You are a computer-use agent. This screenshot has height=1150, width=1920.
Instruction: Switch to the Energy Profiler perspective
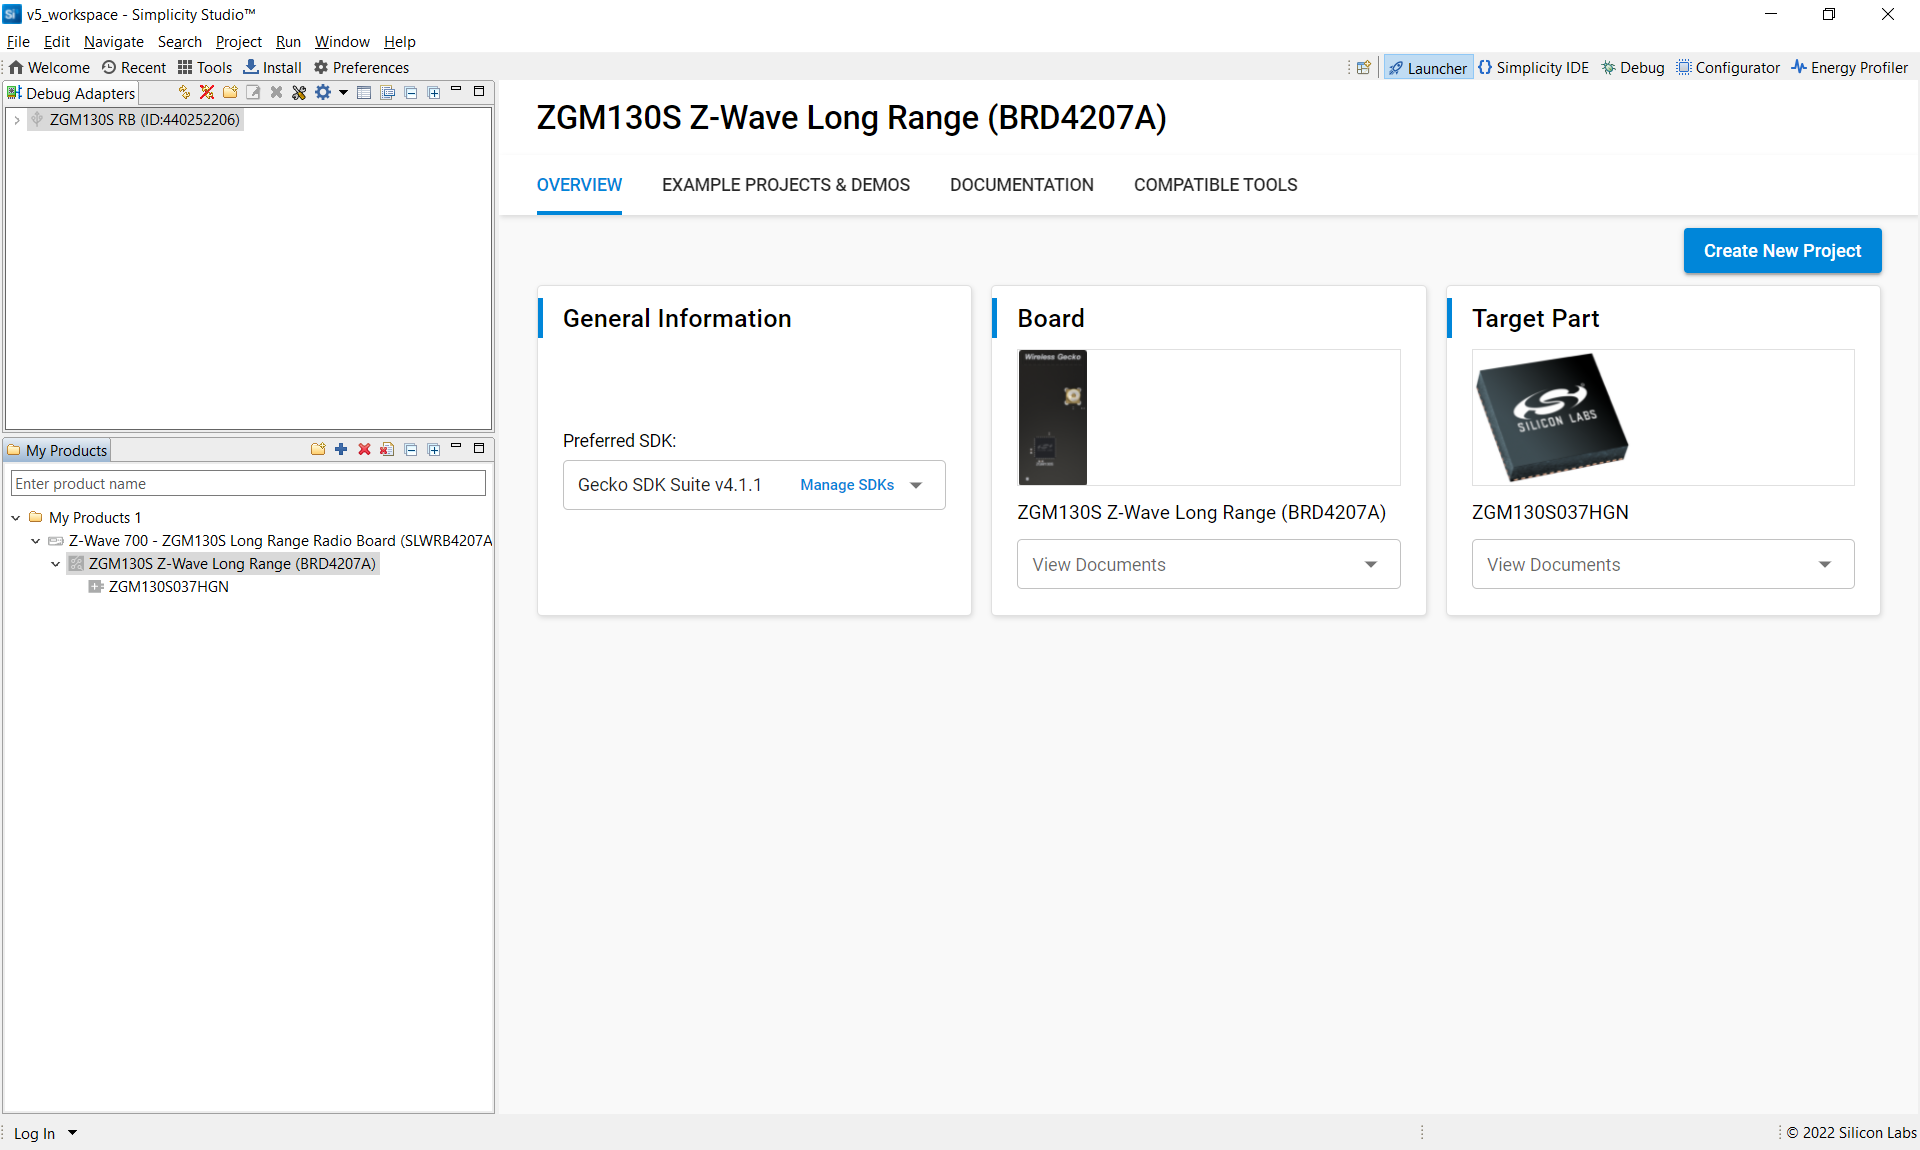pyautogui.click(x=1849, y=67)
